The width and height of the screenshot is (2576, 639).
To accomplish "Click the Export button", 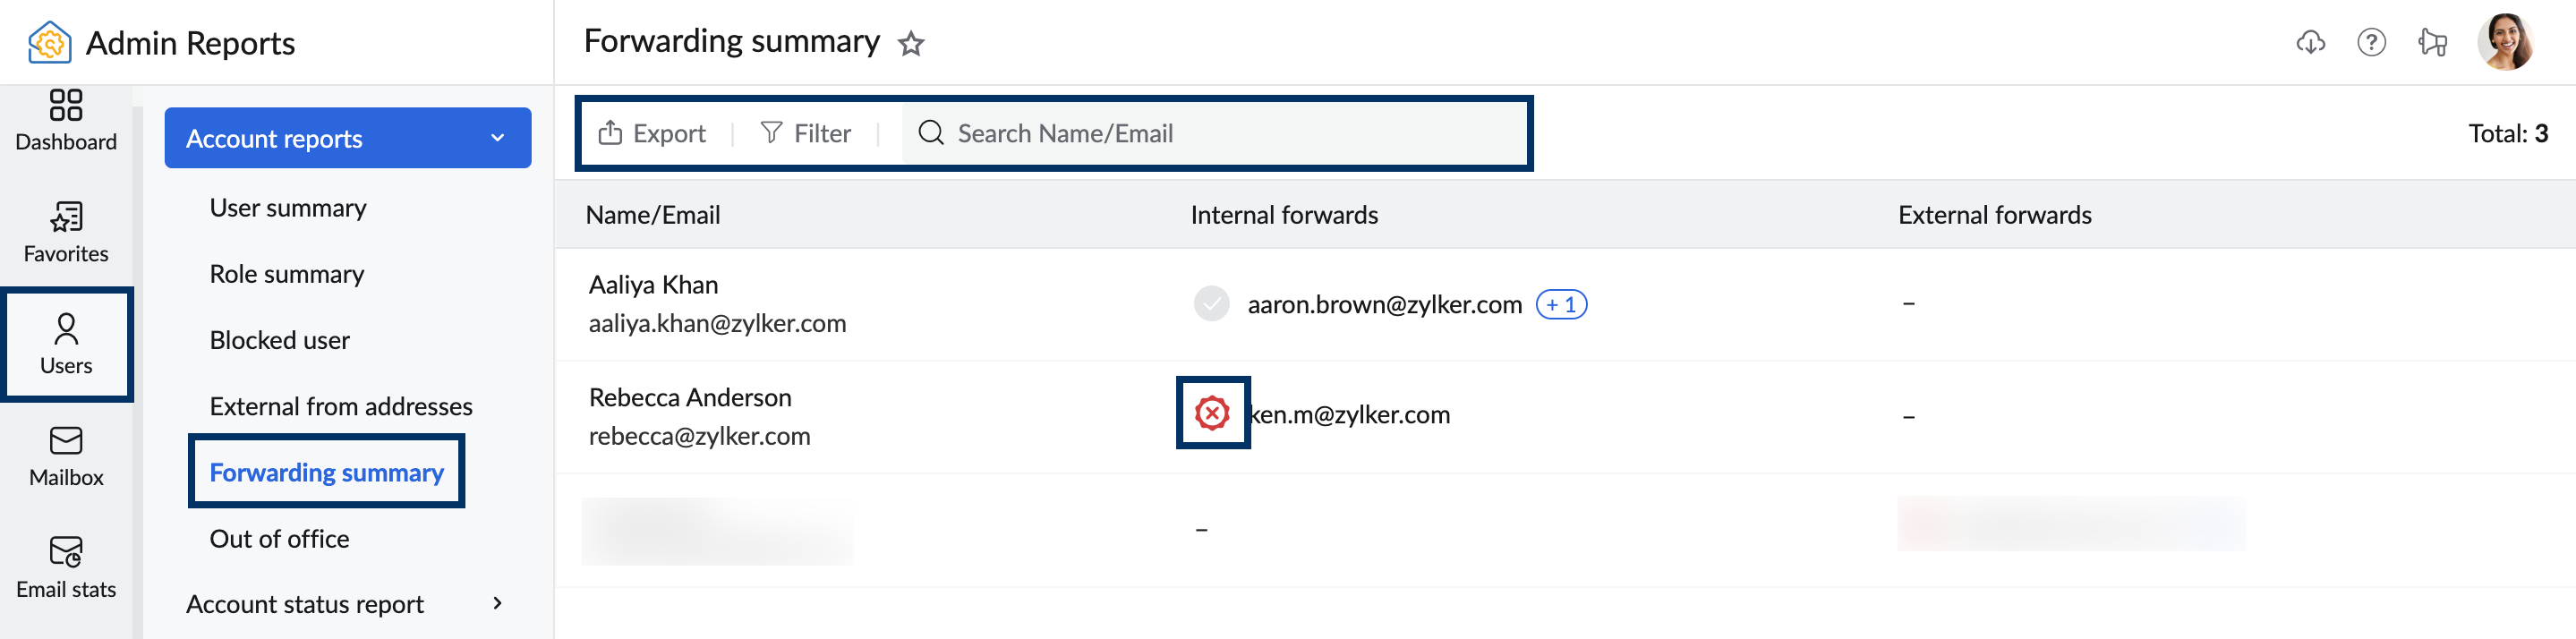I will 652,134.
